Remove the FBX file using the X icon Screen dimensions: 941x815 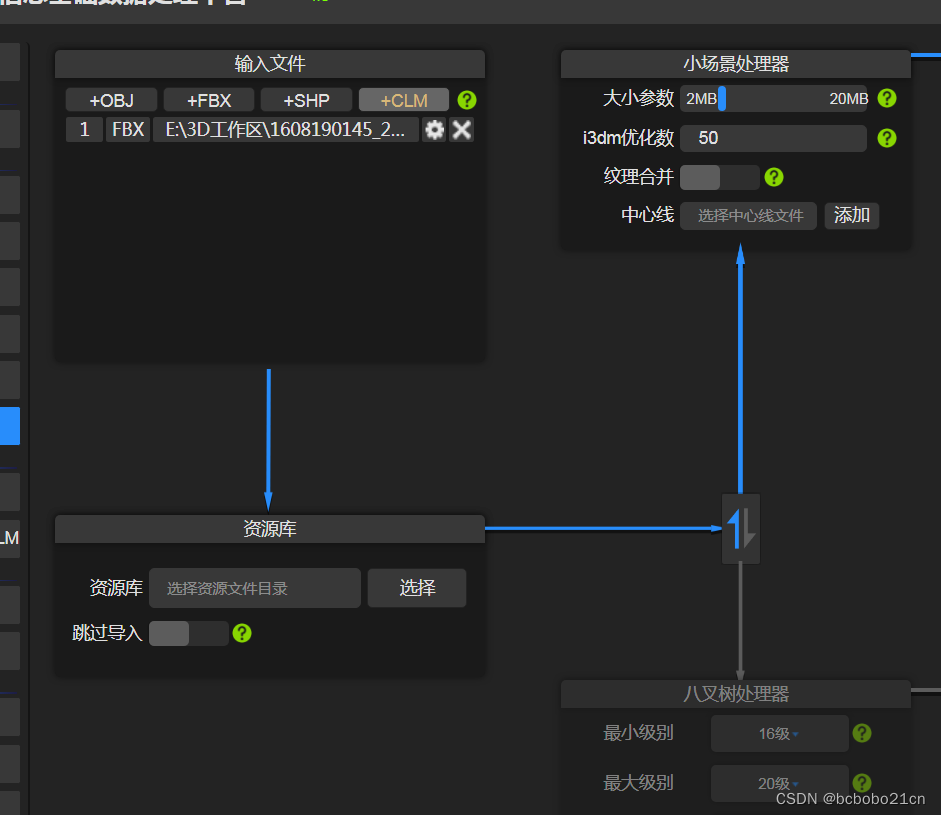461,129
